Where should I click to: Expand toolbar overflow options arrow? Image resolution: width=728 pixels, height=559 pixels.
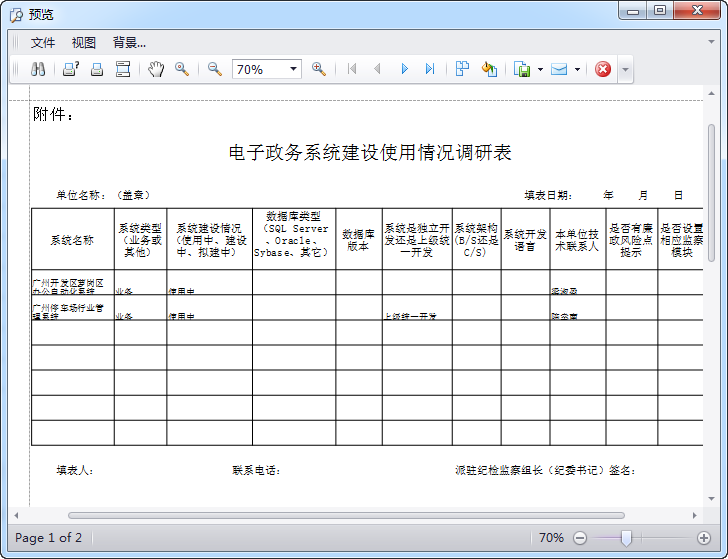pyautogui.click(x=625, y=70)
